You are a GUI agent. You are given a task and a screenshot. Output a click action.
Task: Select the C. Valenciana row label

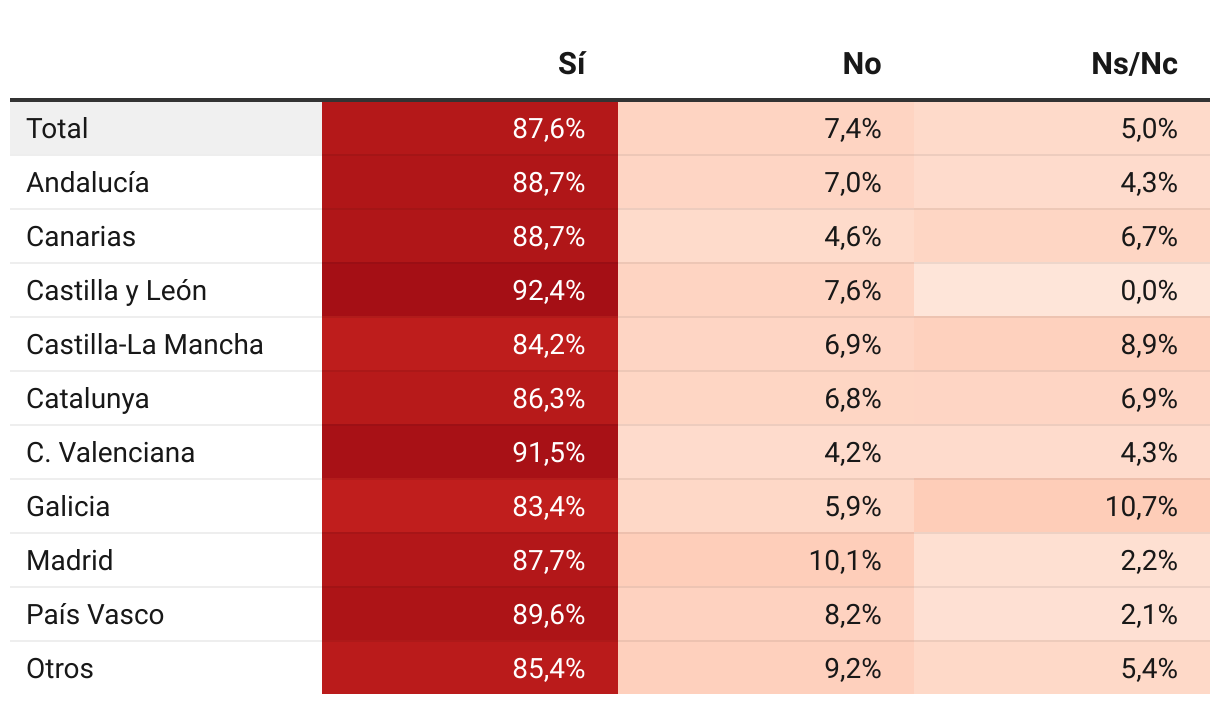click(111, 452)
